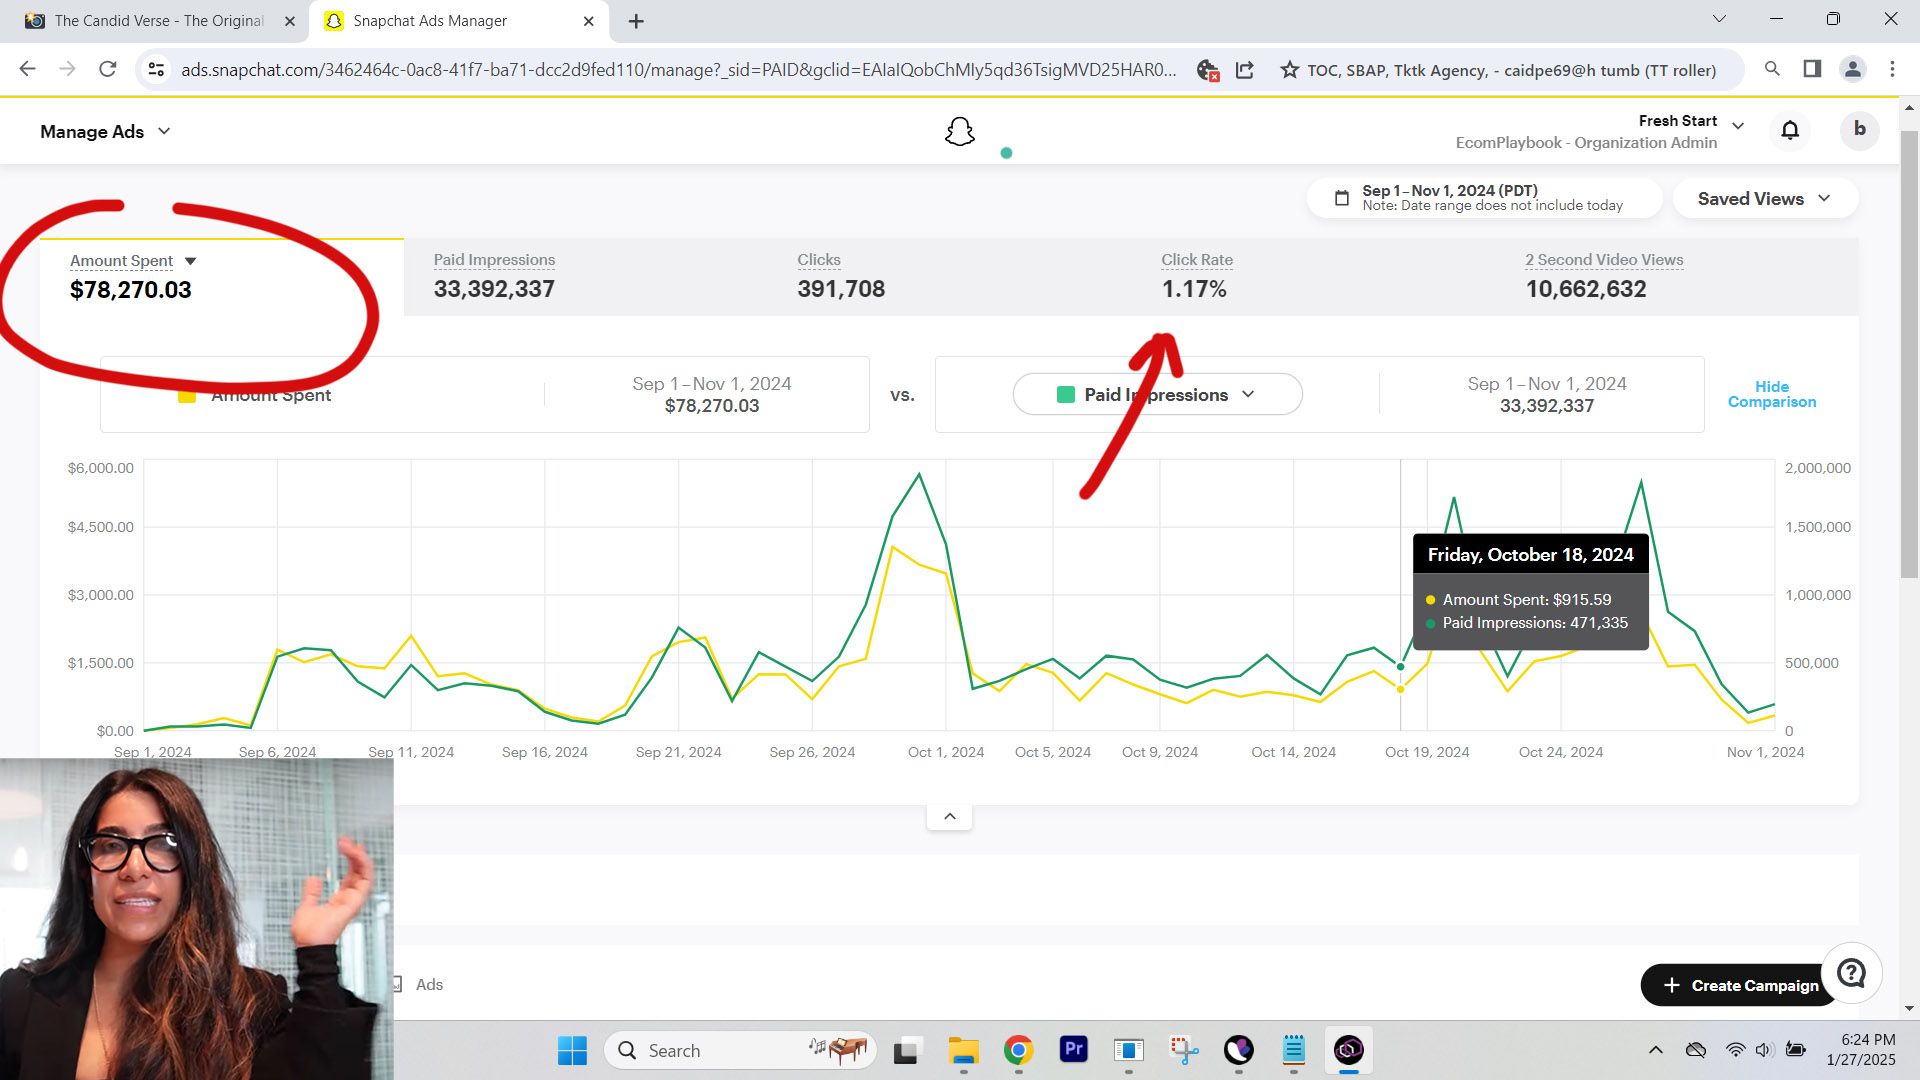Screen dimensions: 1920x1080
Task: Click browser bookmark star icon
Action: click(1290, 70)
